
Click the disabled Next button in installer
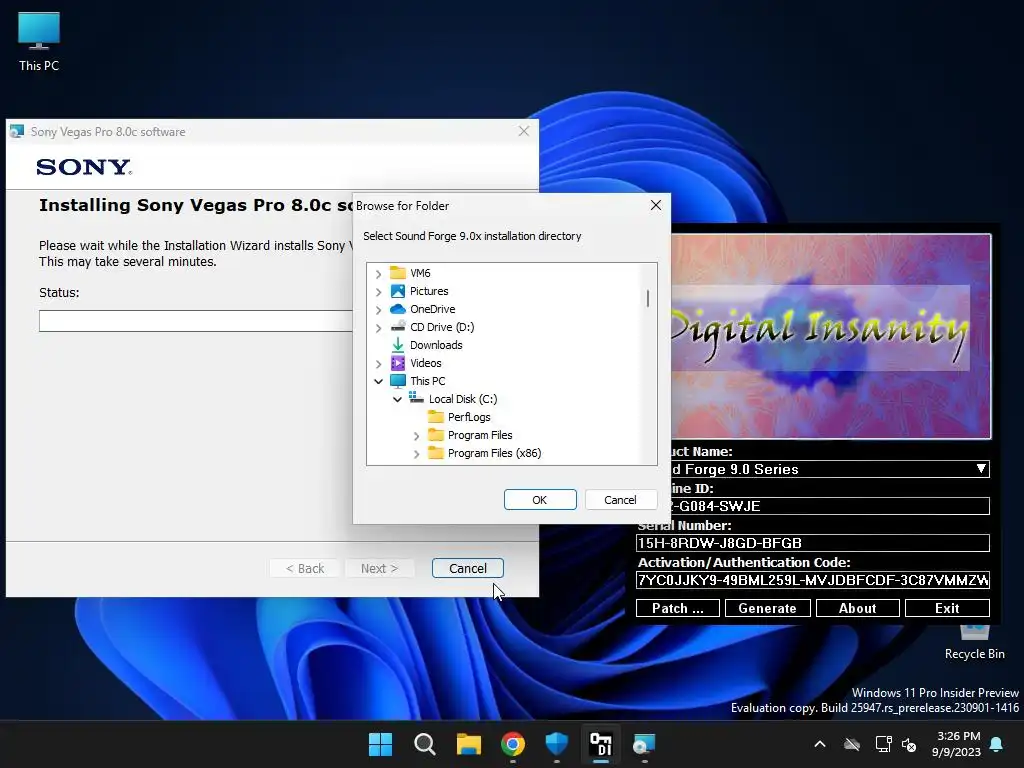point(379,568)
